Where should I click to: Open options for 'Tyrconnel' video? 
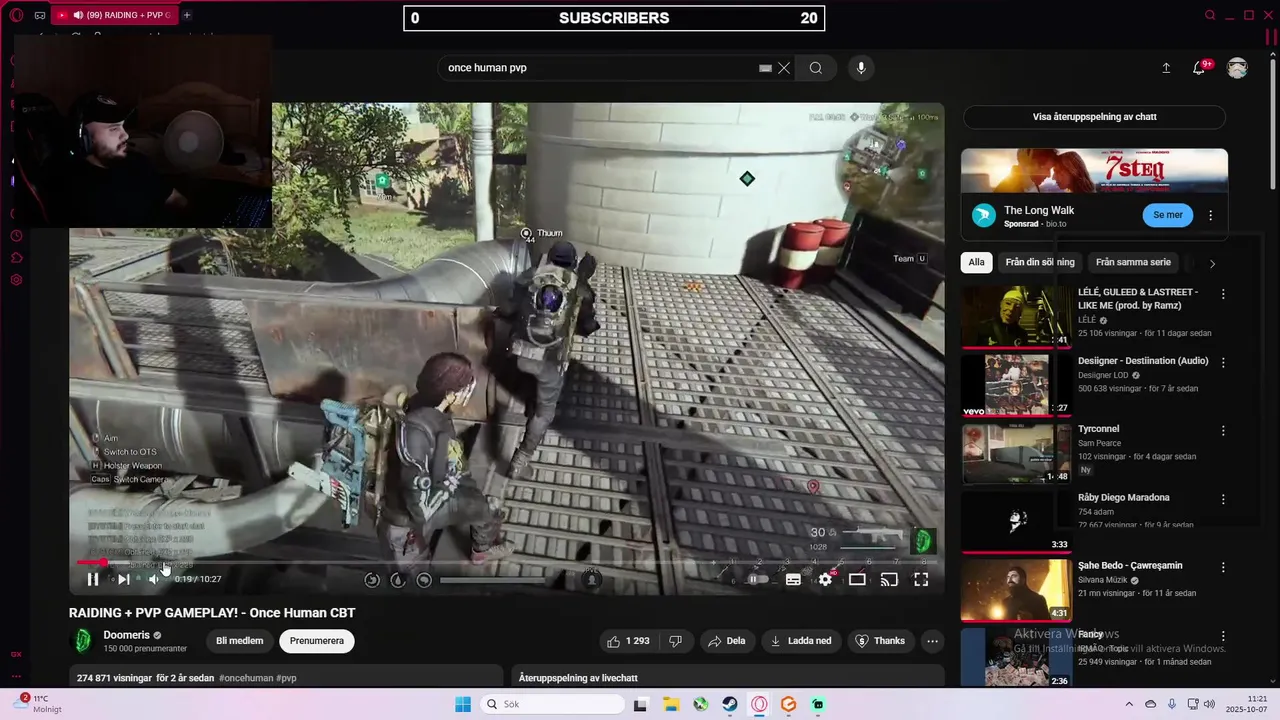click(x=1222, y=430)
